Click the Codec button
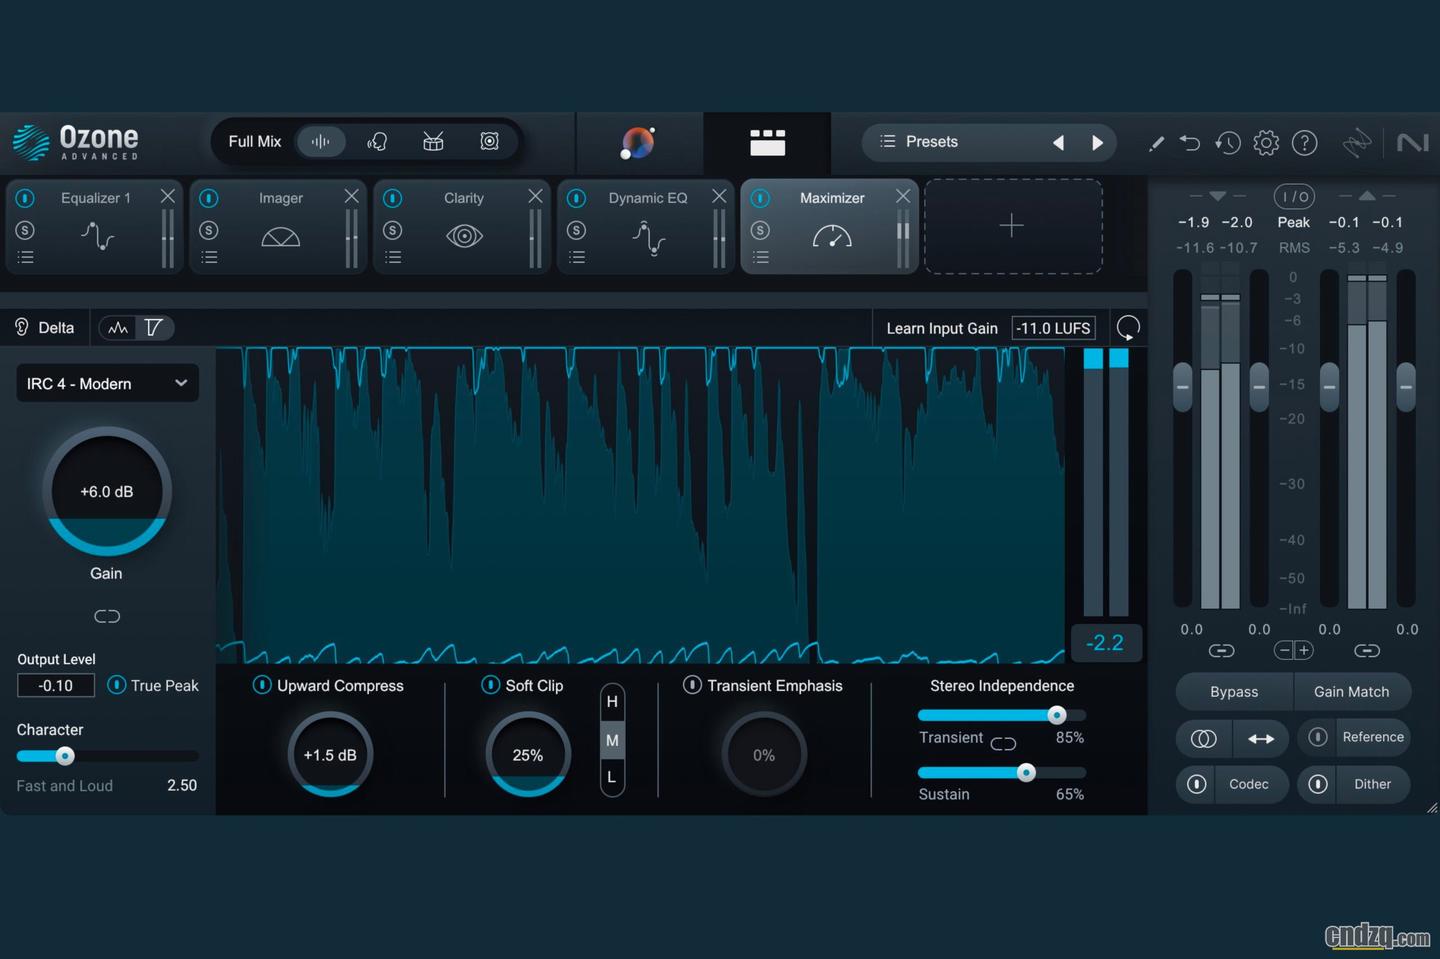The image size is (1440, 959). (x=1248, y=784)
